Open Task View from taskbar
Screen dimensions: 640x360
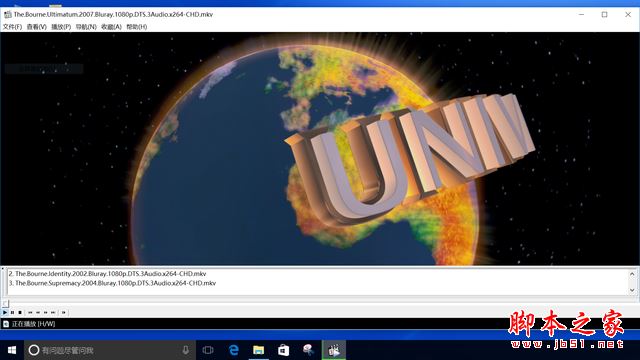click(x=208, y=350)
